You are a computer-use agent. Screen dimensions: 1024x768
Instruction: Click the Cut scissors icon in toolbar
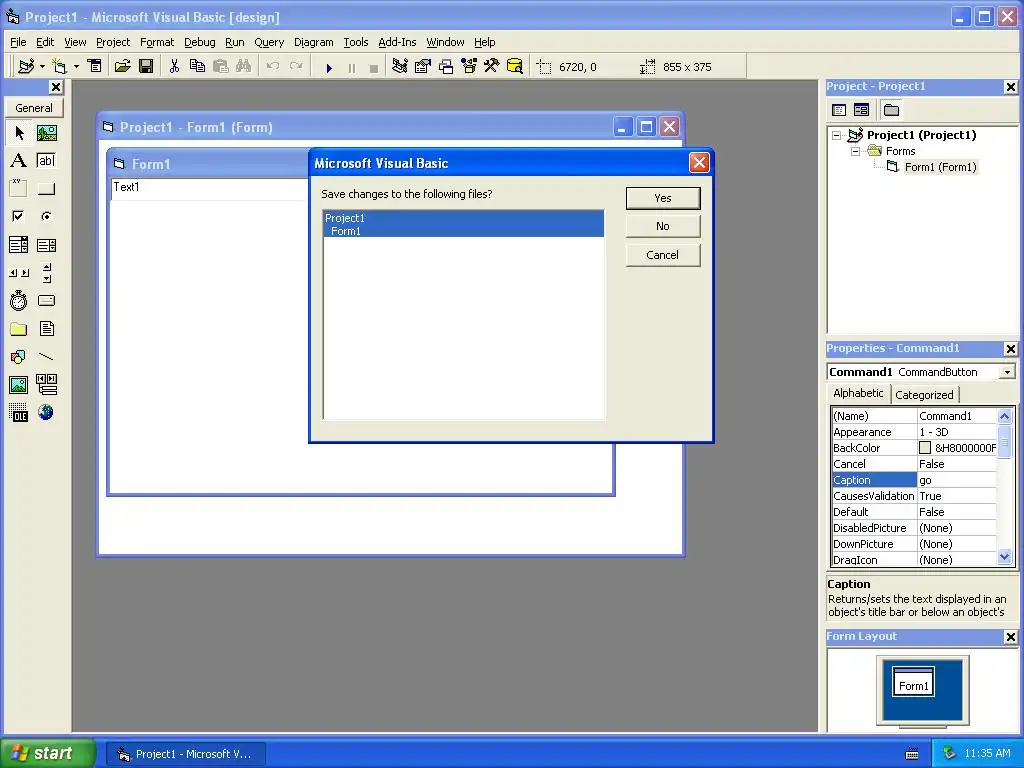[174, 67]
